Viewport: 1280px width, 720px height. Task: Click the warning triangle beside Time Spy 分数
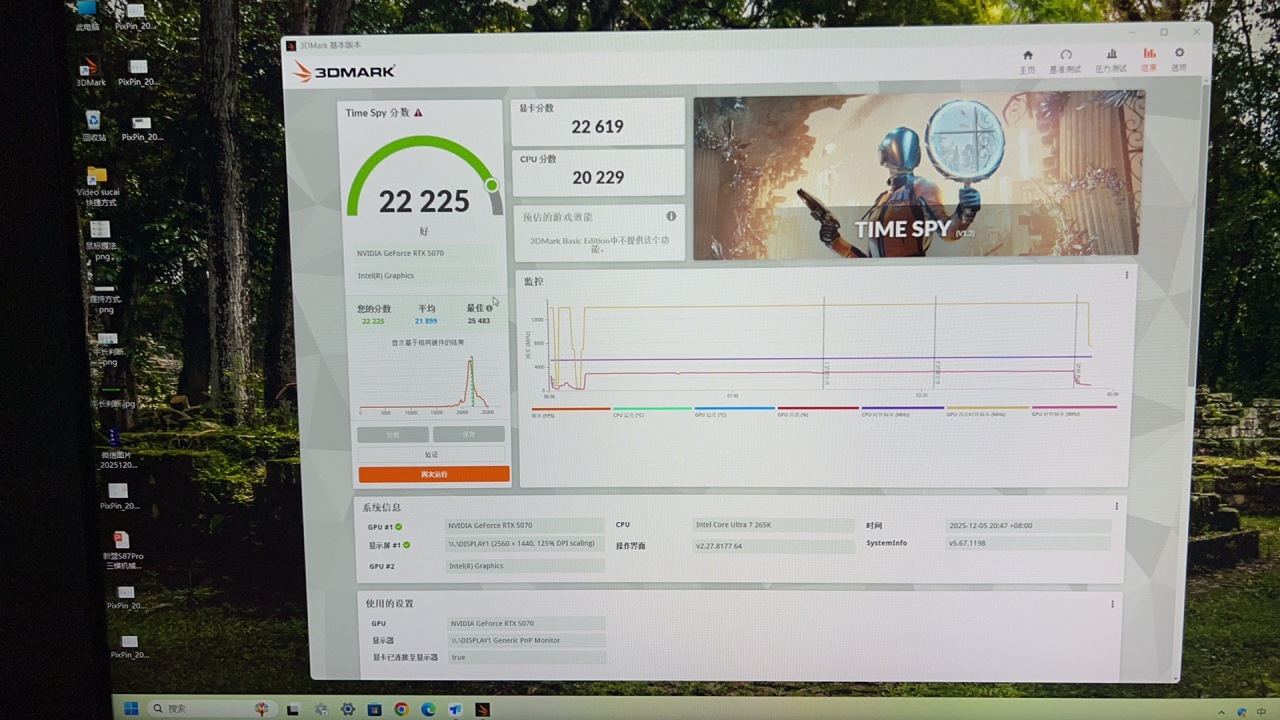tap(418, 113)
